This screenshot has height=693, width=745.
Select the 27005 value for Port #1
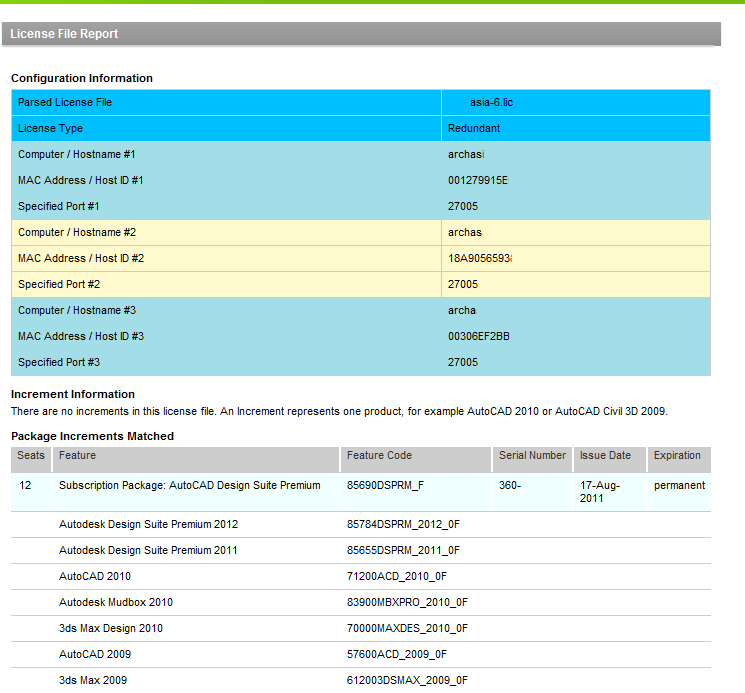463,206
